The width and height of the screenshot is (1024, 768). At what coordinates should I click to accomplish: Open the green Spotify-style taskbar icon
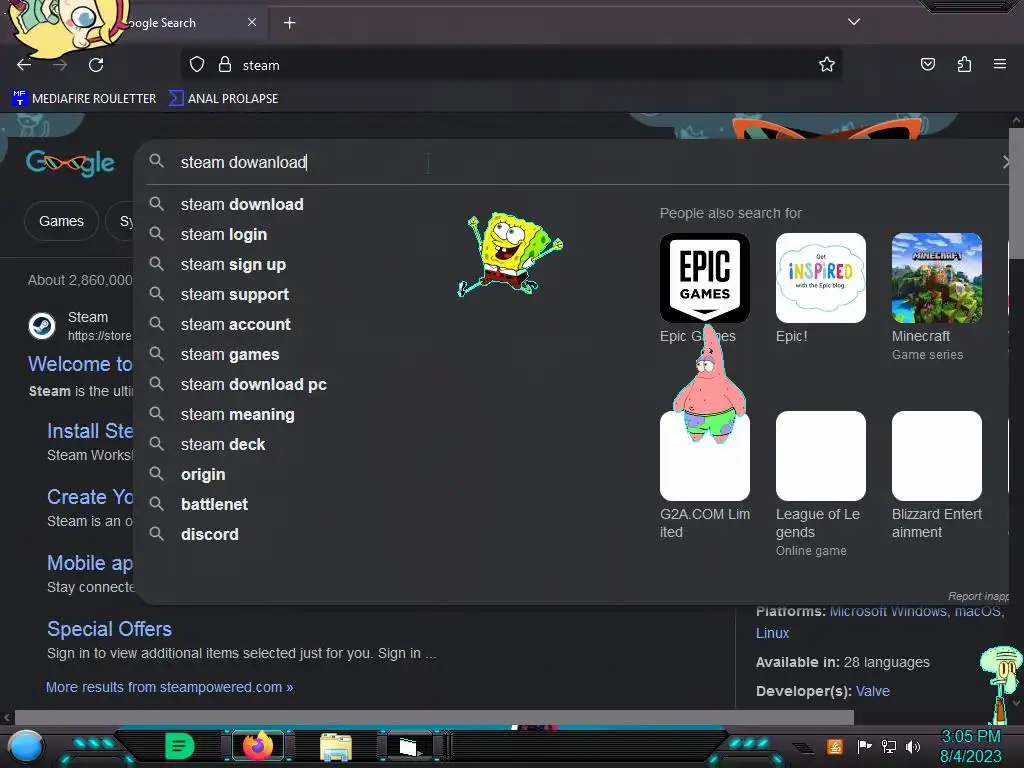coord(179,746)
